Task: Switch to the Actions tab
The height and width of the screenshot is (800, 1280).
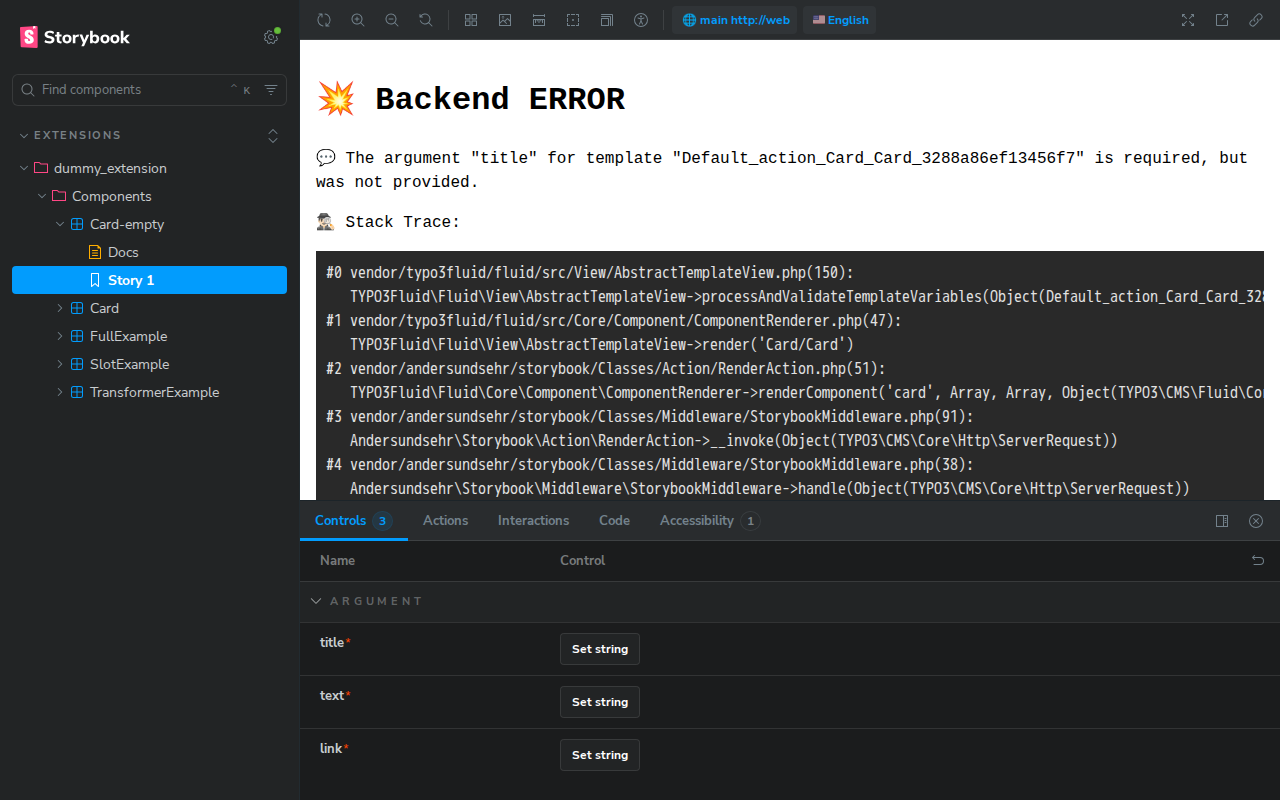Action: 445,520
